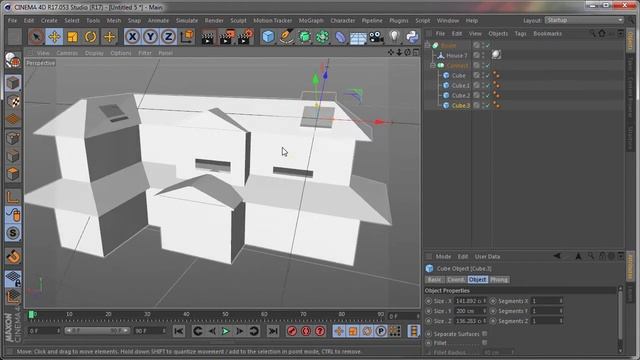Click the Size . X input field
The height and width of the screenshot is (360, 640).
coord(470,301)
